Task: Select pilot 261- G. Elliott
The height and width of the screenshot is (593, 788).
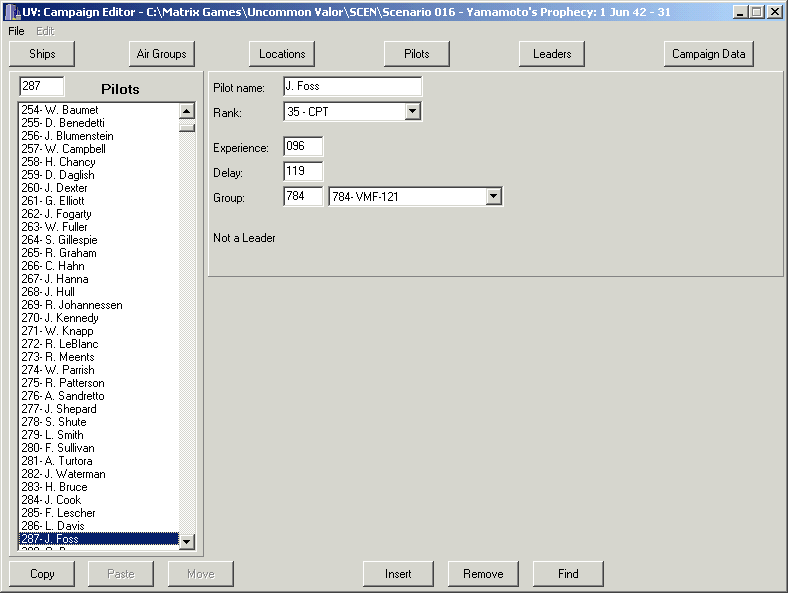Action: (99, 201)
